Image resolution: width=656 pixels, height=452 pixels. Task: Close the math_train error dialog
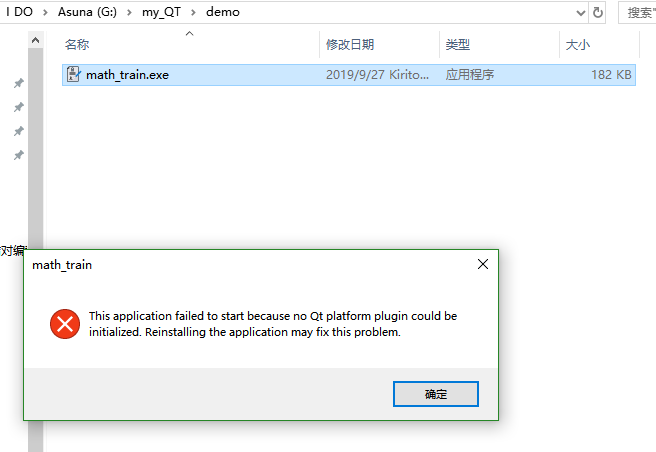coord(483,264)
